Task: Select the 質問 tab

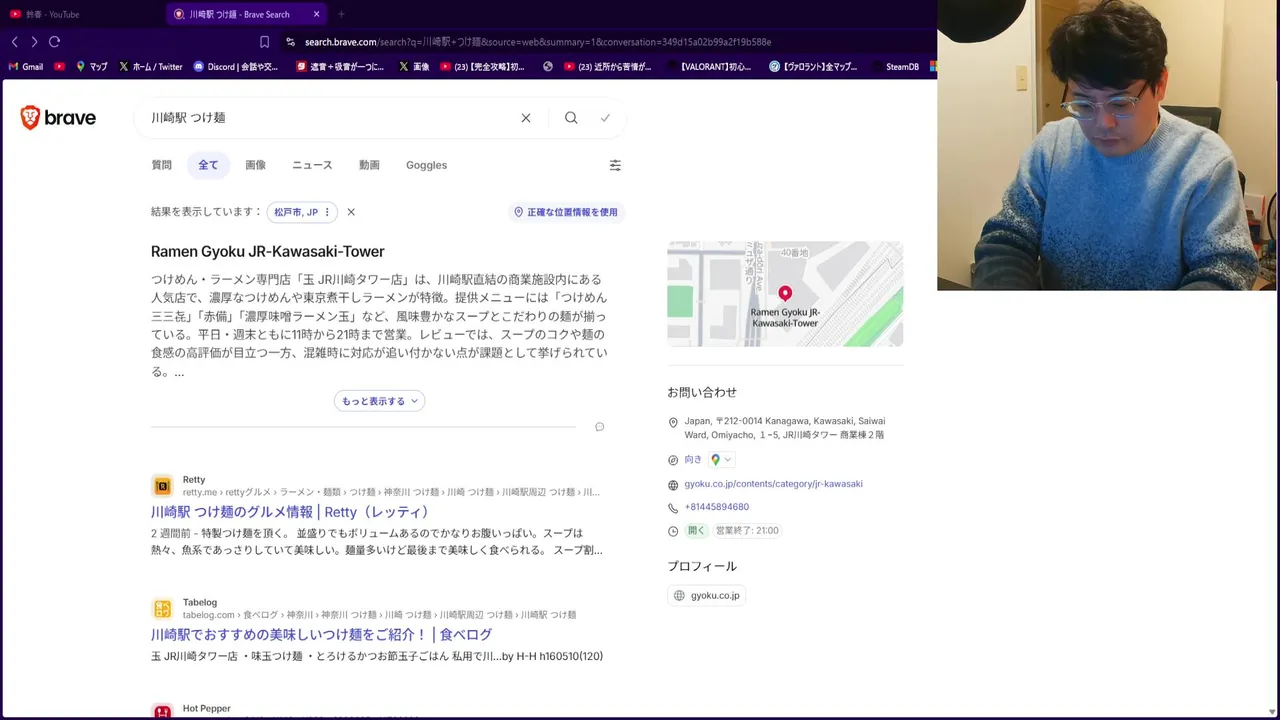Action: 162,165
